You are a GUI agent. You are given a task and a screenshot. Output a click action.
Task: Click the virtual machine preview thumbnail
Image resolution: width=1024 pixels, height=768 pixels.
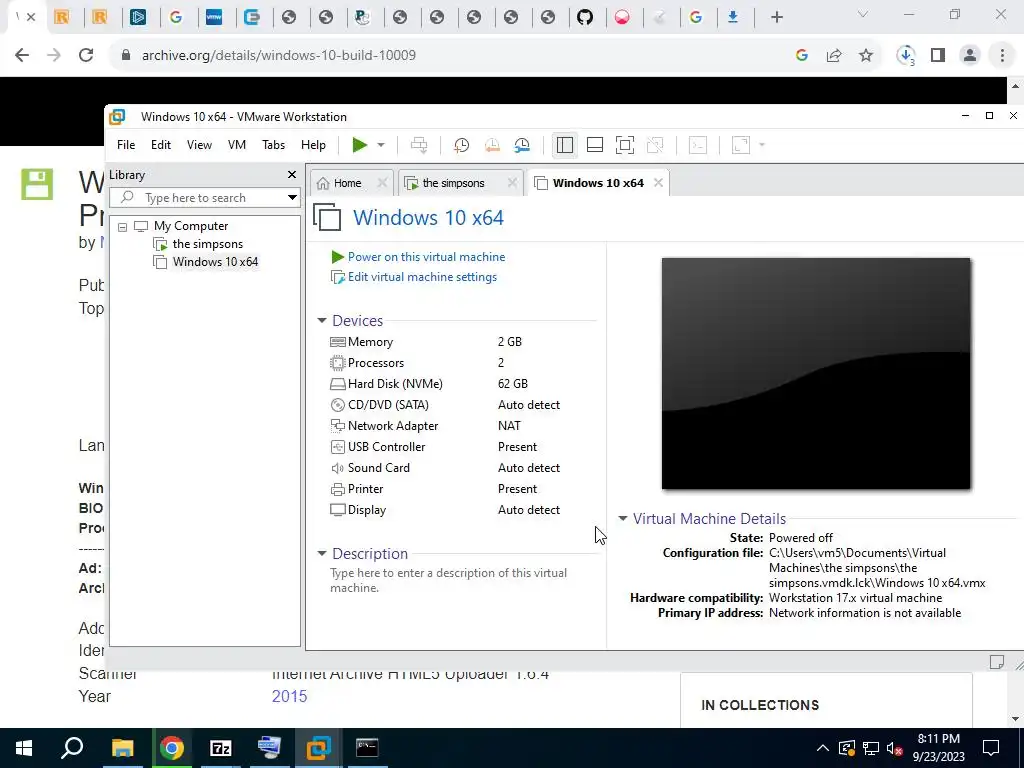coord(816,374)
